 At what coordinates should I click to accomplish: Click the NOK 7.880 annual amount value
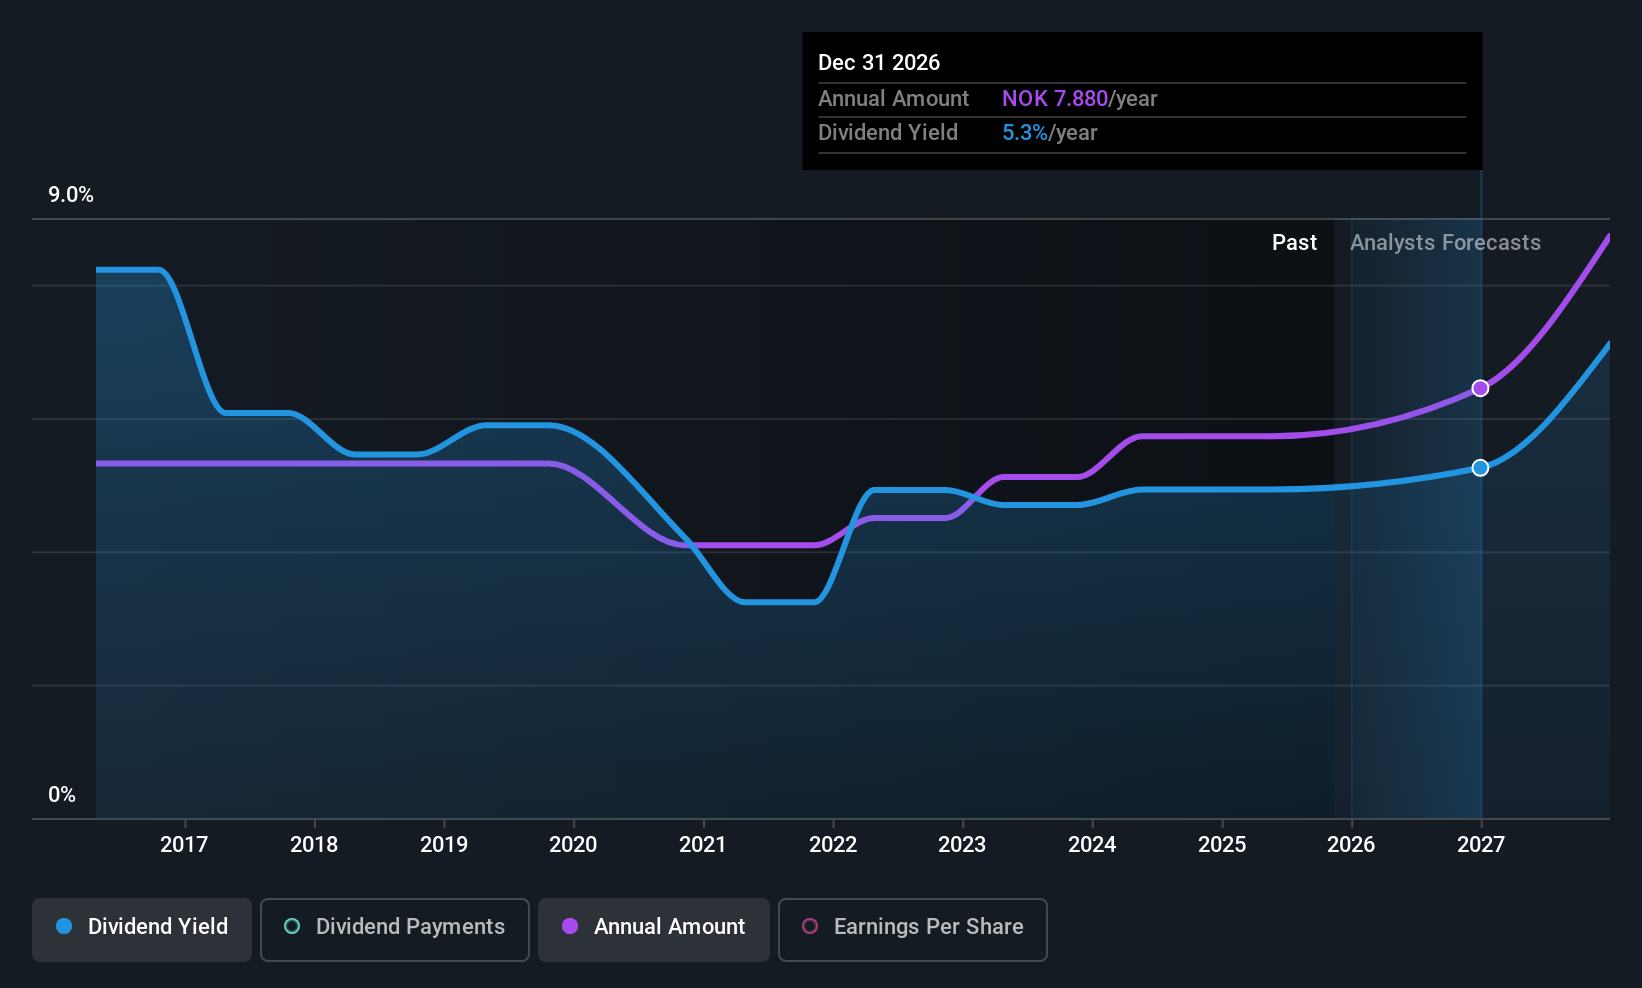pos(1054,99)
